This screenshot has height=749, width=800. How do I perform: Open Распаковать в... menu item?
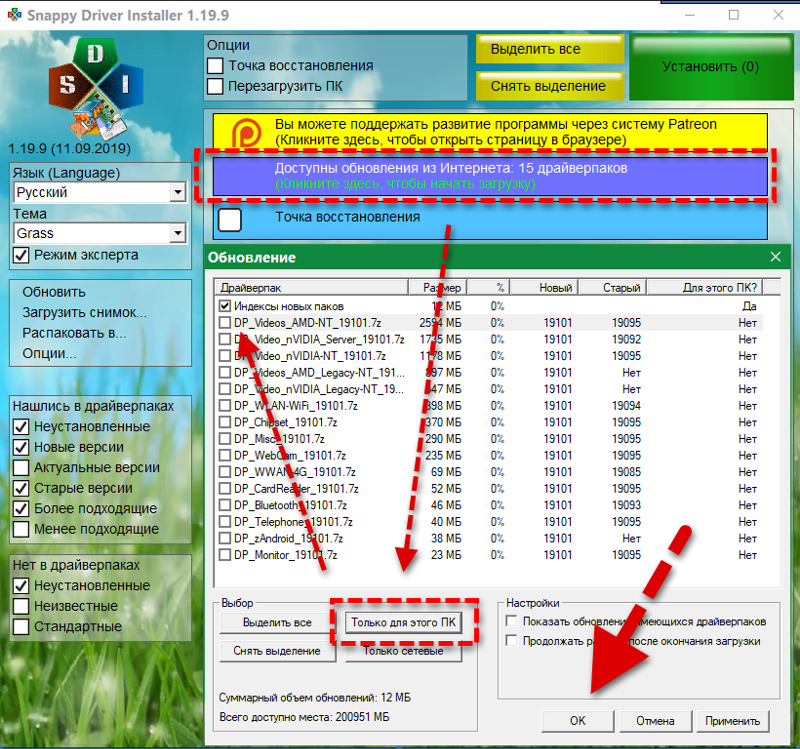tap(74, 333)
